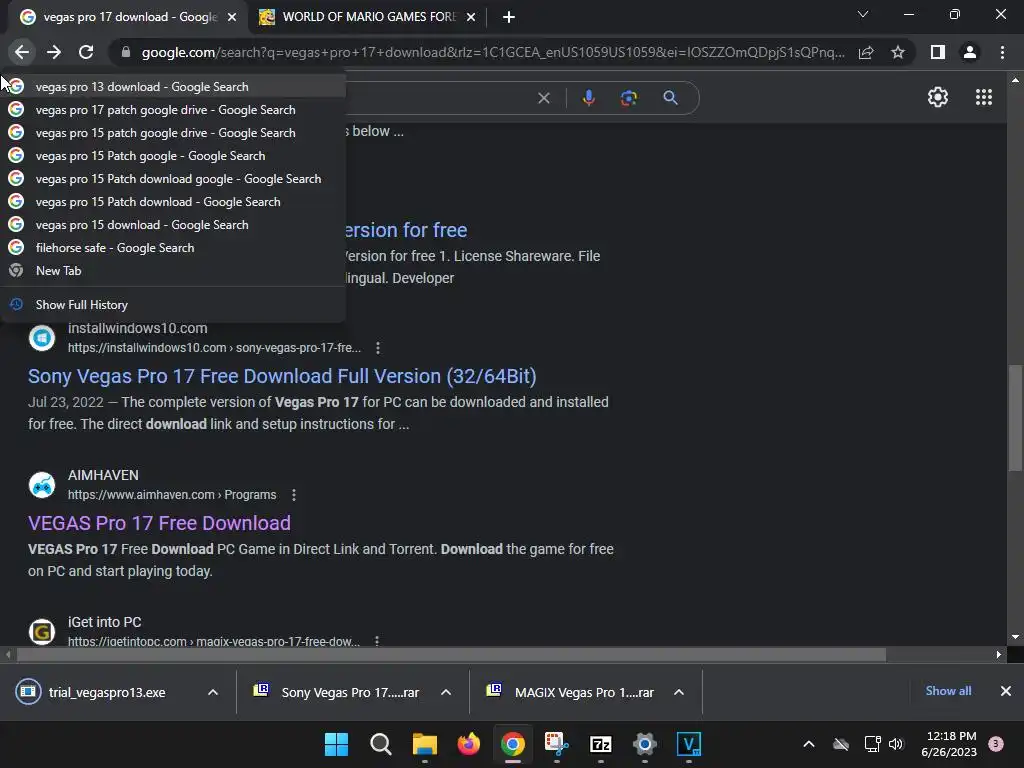Viewport: 1024px width, 768px height.
Task: Close the World of Mario Games tab
Action: (471, 17)
